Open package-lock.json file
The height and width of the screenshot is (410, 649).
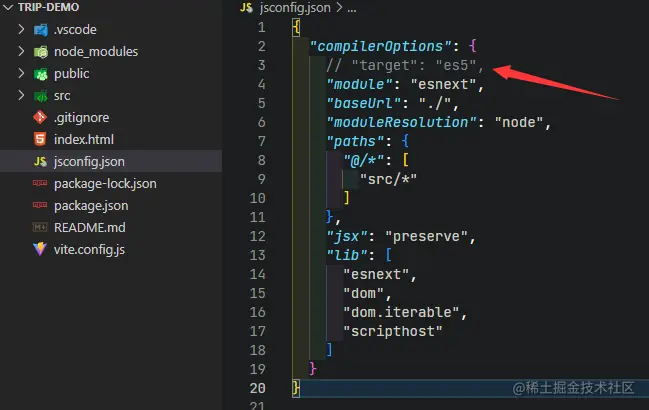click(106, 184)
